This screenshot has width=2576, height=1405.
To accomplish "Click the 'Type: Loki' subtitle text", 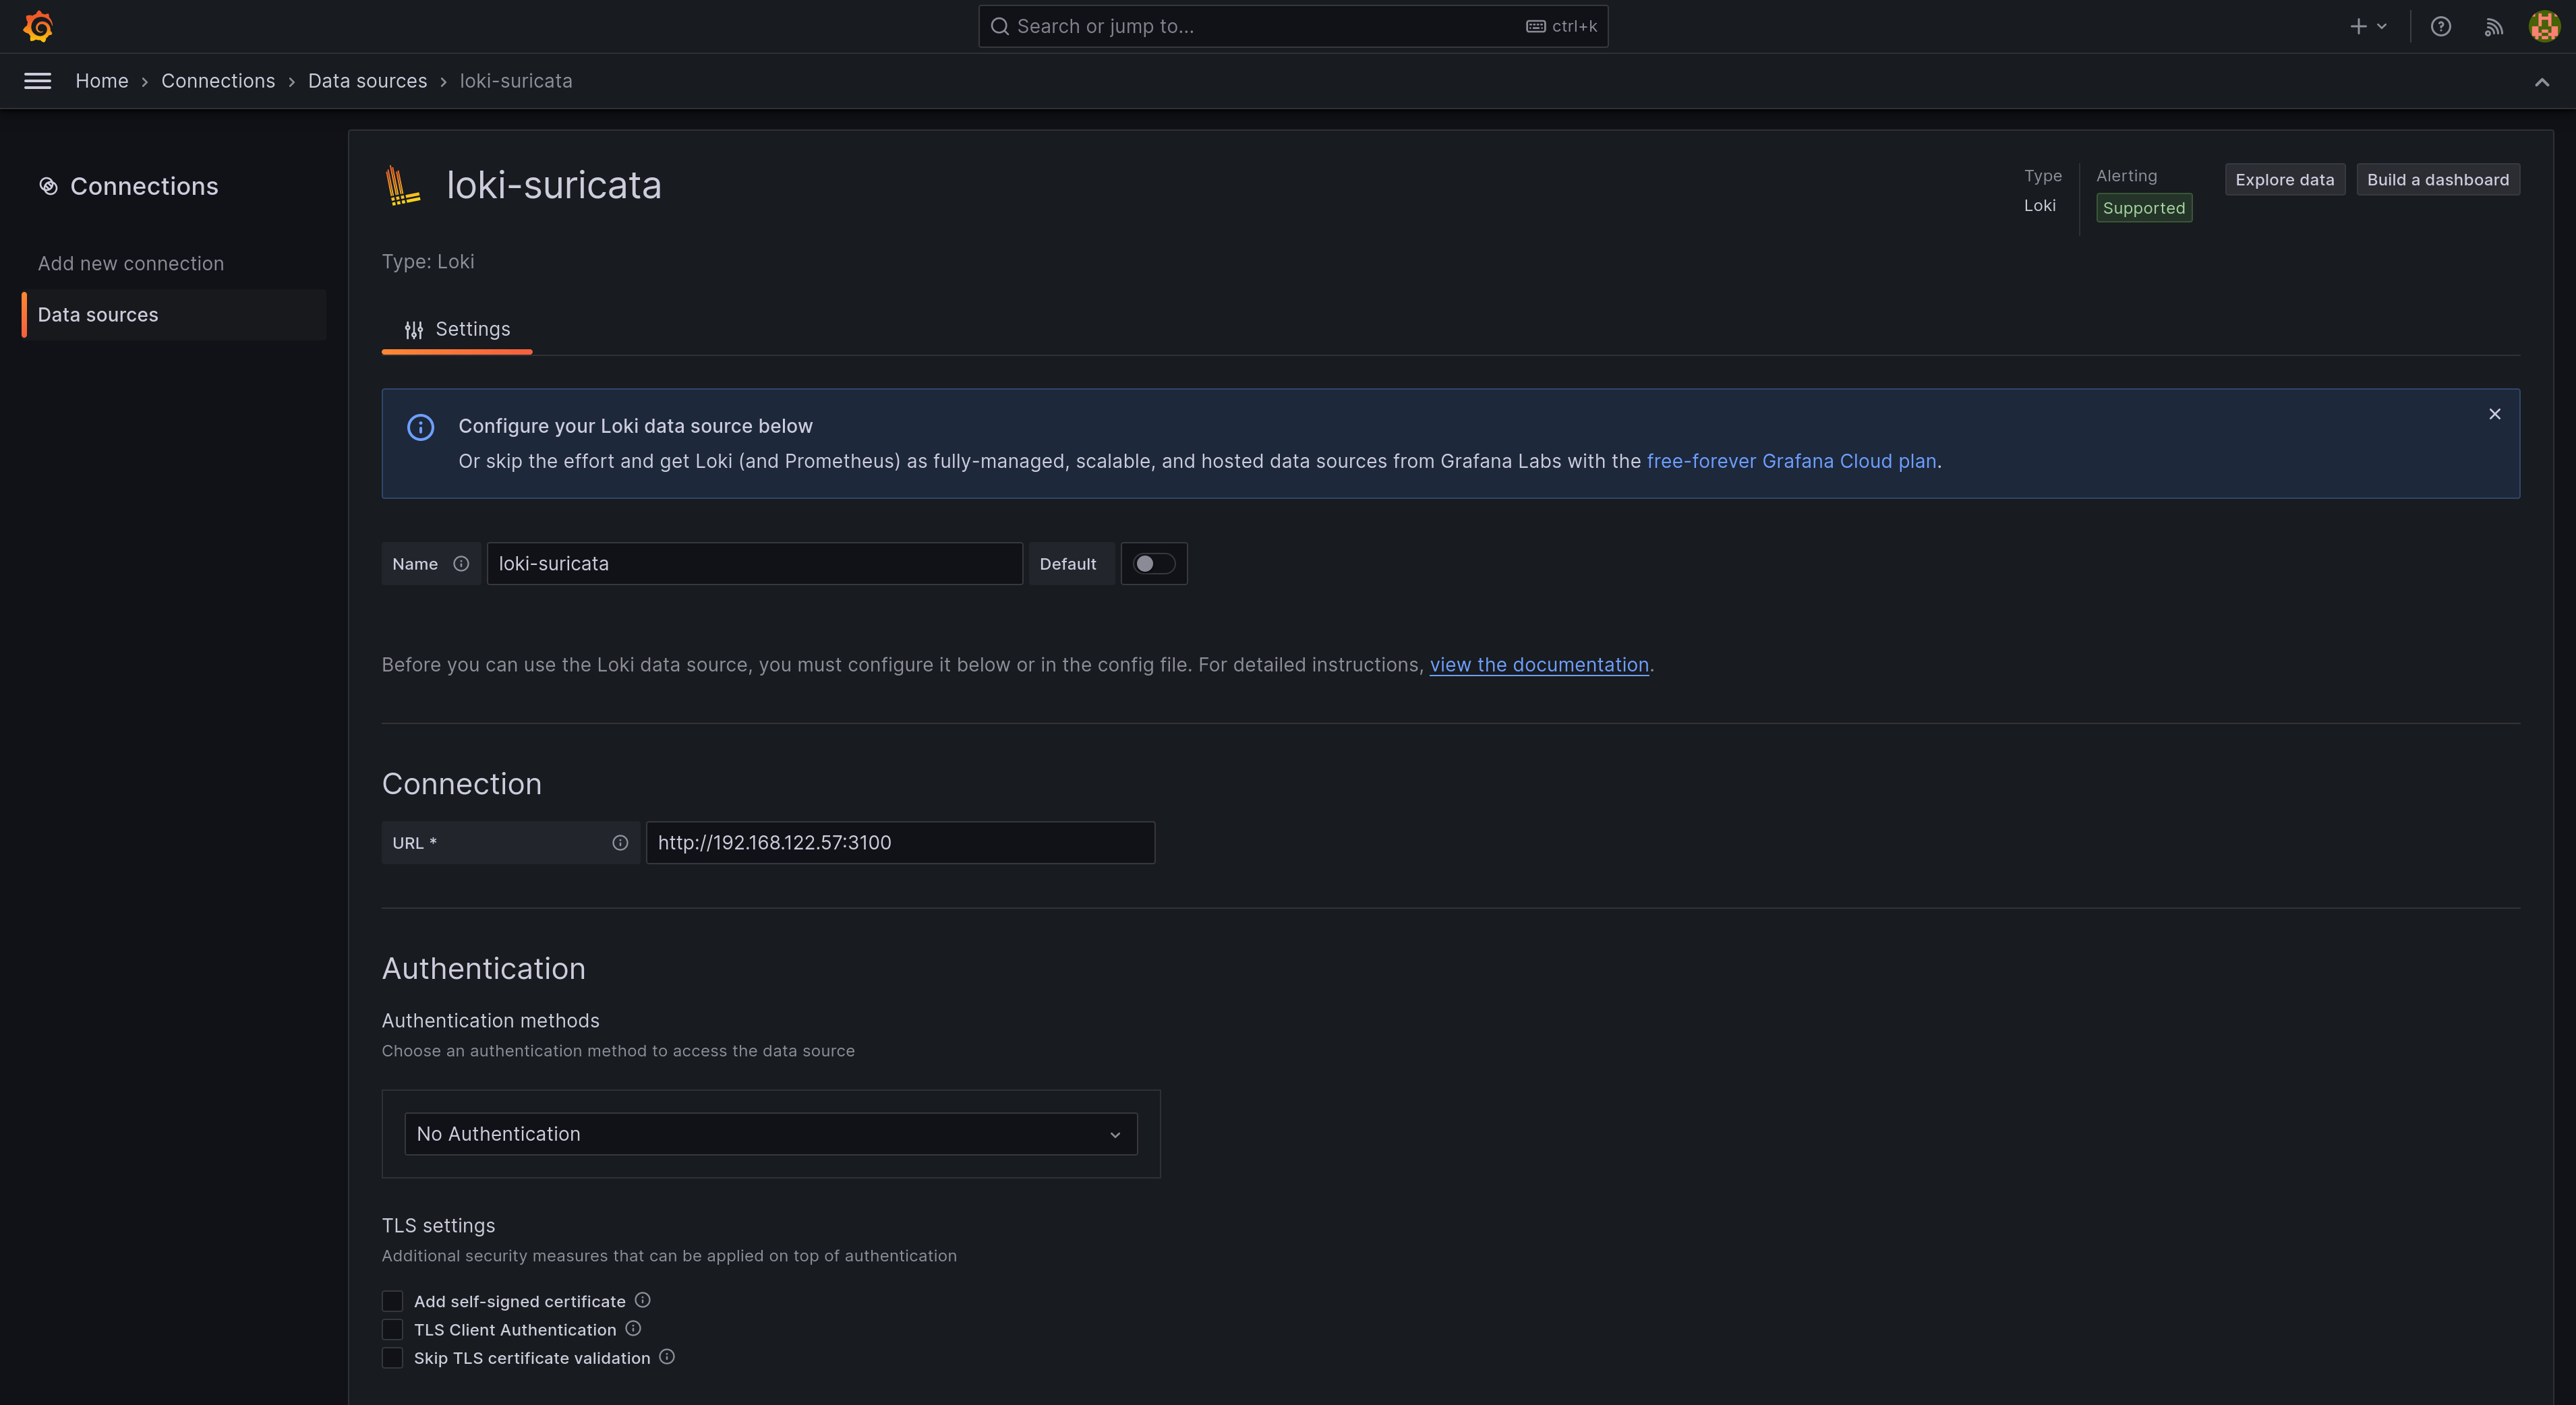I will click(x=428, y=262).
